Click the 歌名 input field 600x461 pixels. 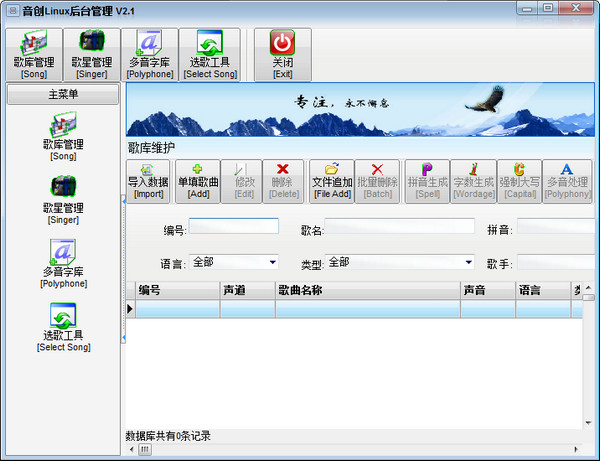tap(400, 226)
